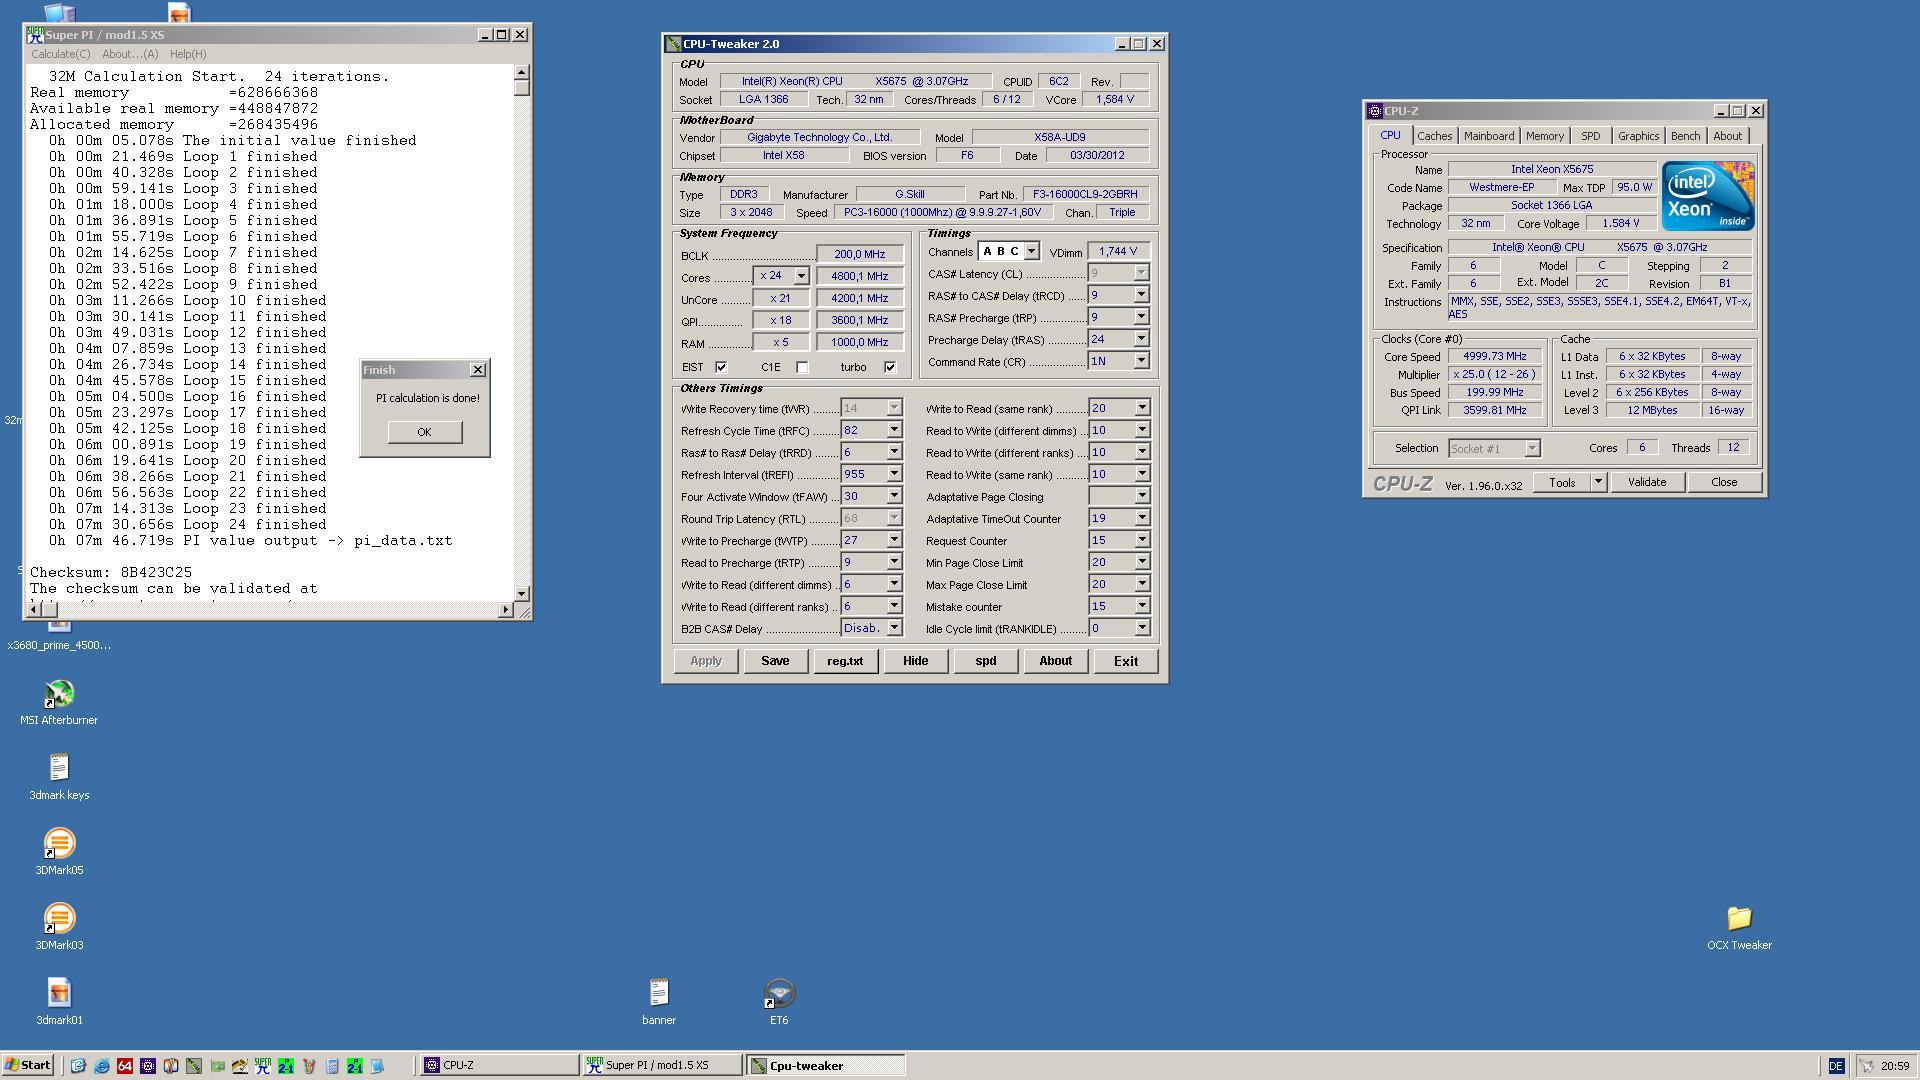Open the Precharge Delay (tRAS) dropdown
Screen dimensions: 1920x1080
pos(1141,340)
